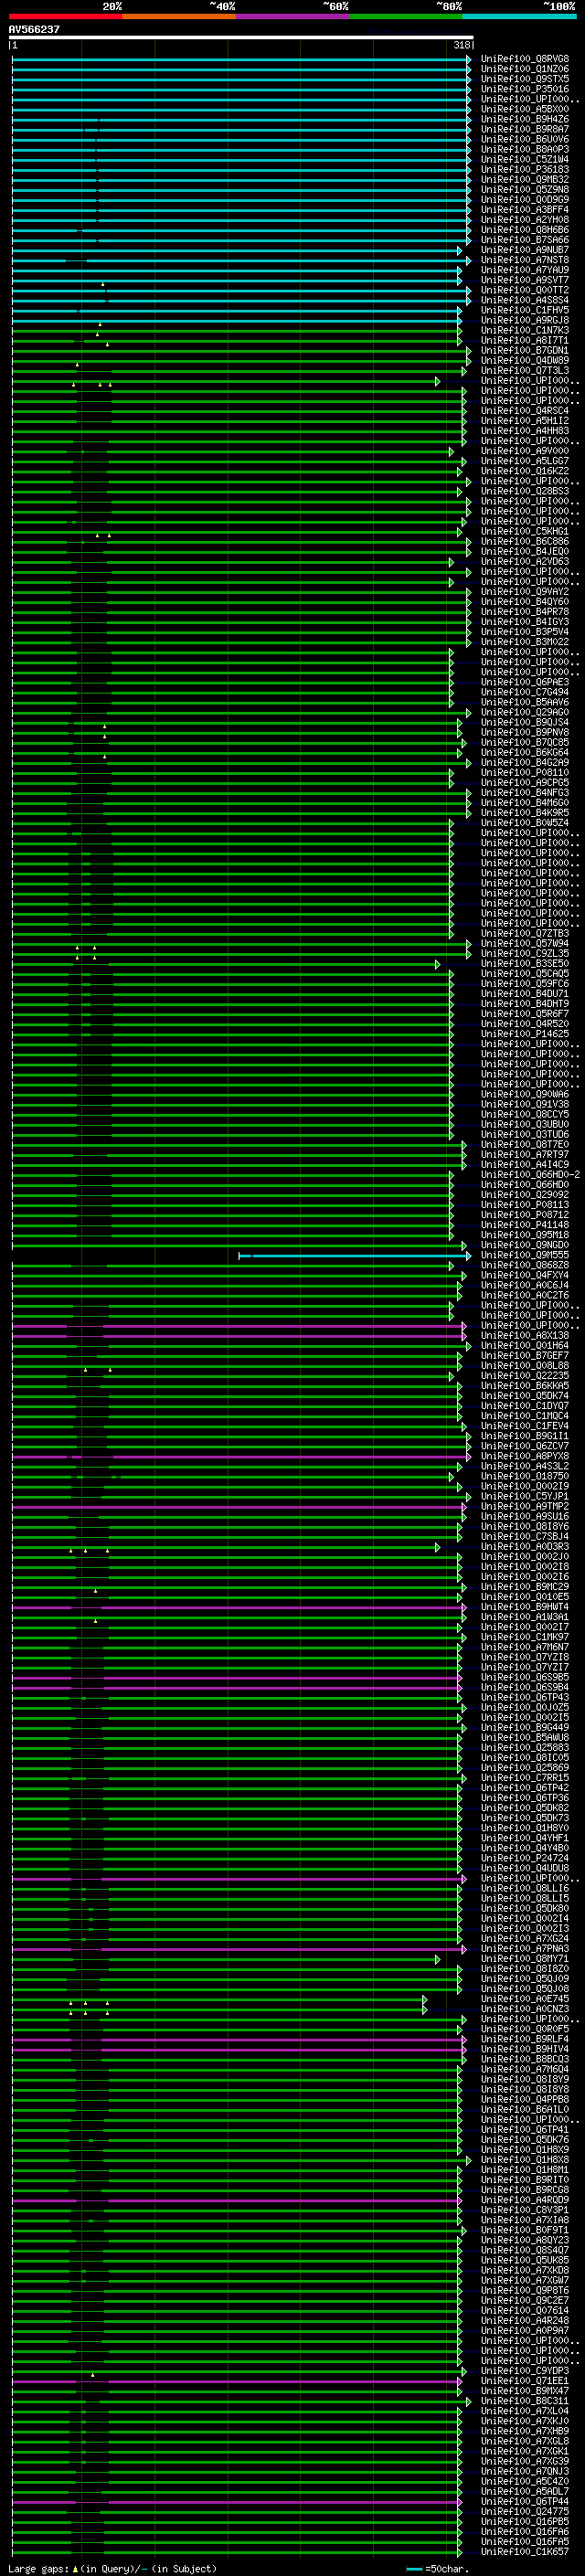Select hit UniRef100_Q9VAY2
585x2576 pixels.
pos(525,592)
